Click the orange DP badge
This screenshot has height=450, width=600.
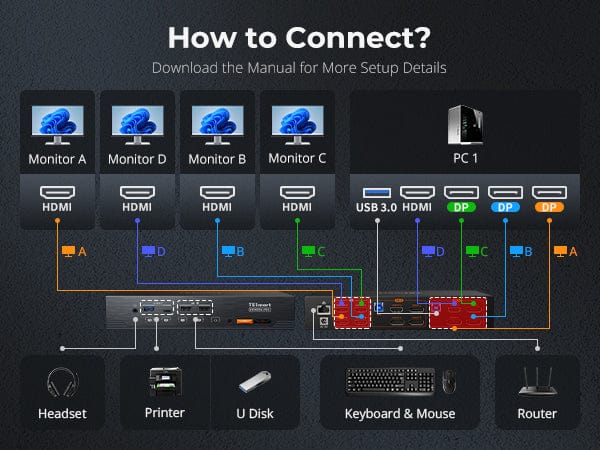(x=546, y=208)
